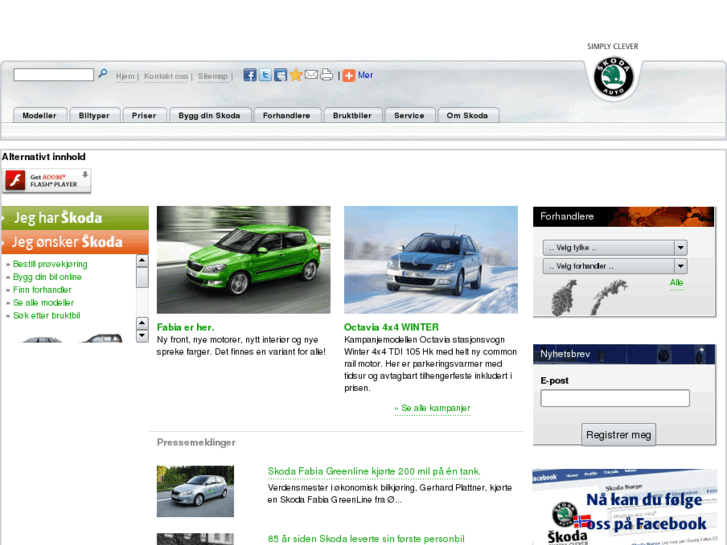Click the search magnifier icon
The height and width of the screenshot is (545, 727).
(102, 74)
